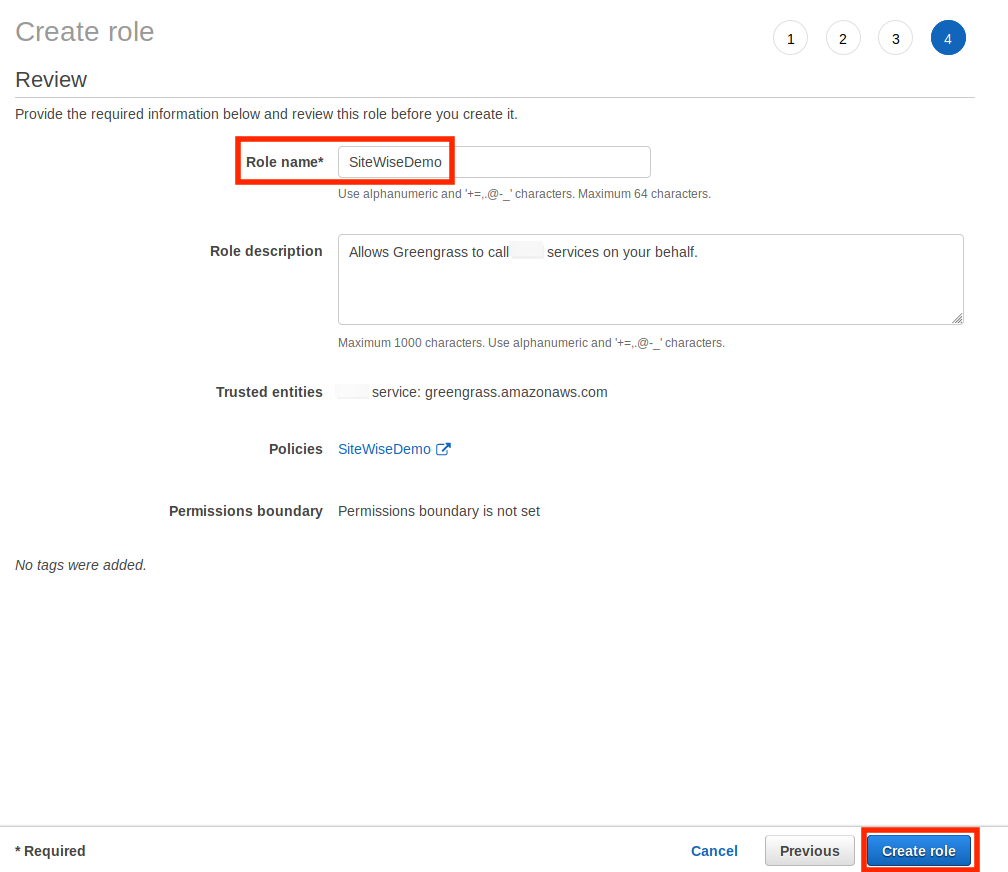
Task: Jump to step 2 indicator circle
Action: tap(843, 39)
